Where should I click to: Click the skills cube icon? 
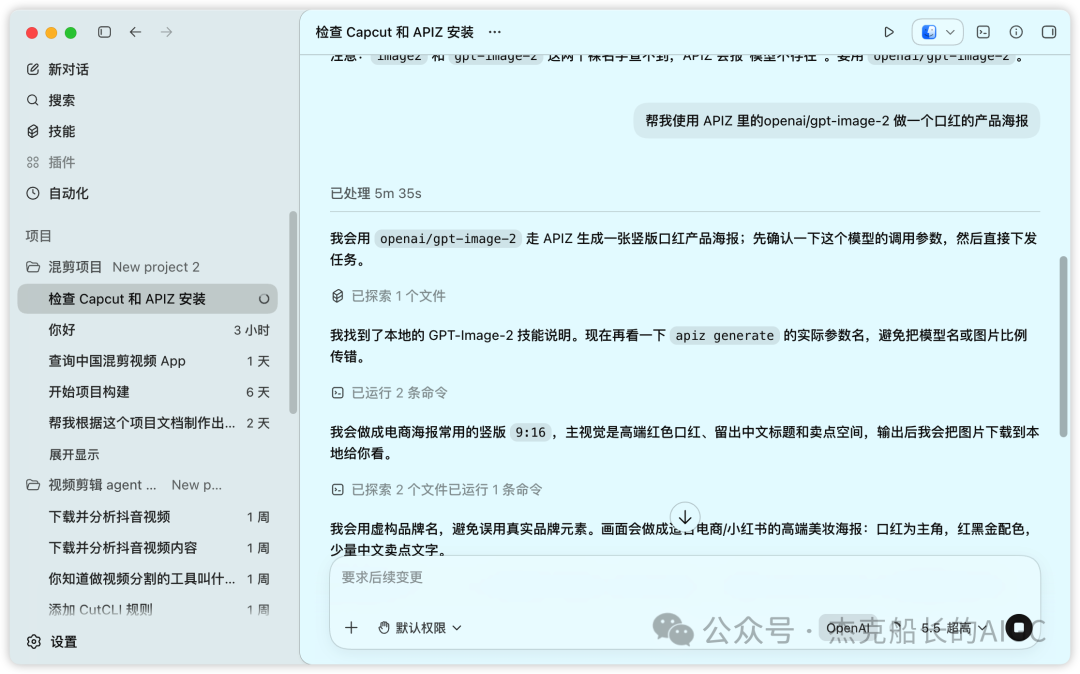[32, 131]
